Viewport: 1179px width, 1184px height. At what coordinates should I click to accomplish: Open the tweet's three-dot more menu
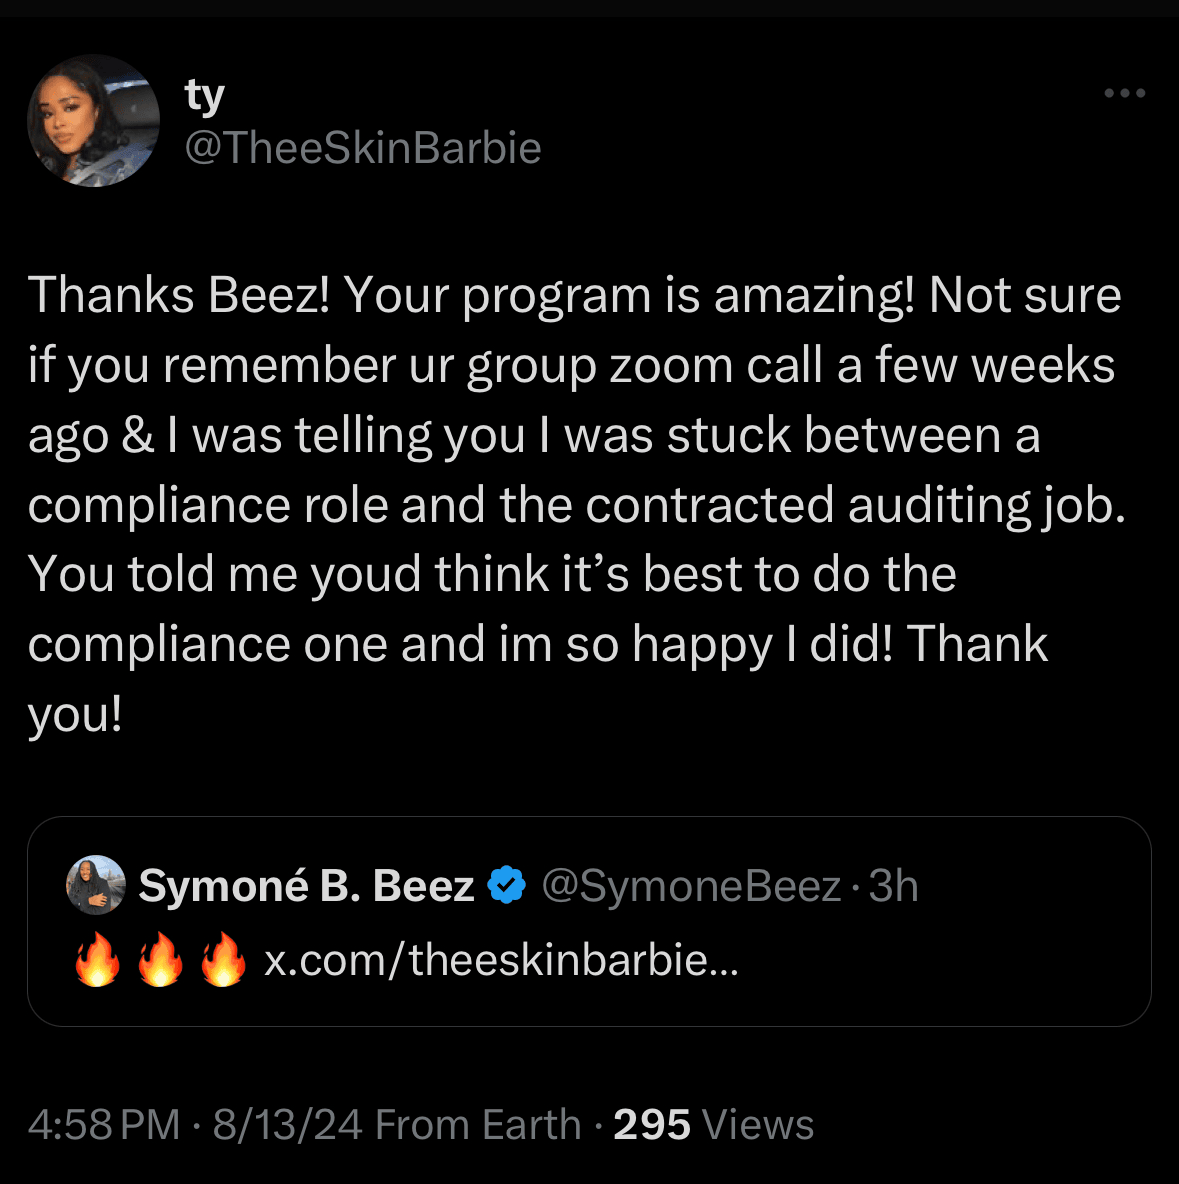point(1124,93)
